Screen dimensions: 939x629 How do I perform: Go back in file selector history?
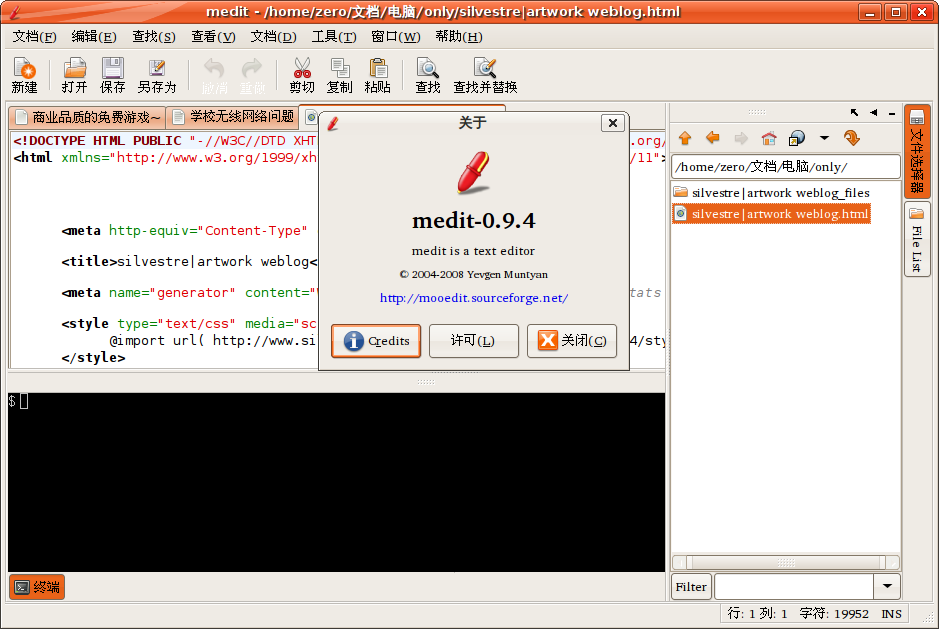click(713, 138)
